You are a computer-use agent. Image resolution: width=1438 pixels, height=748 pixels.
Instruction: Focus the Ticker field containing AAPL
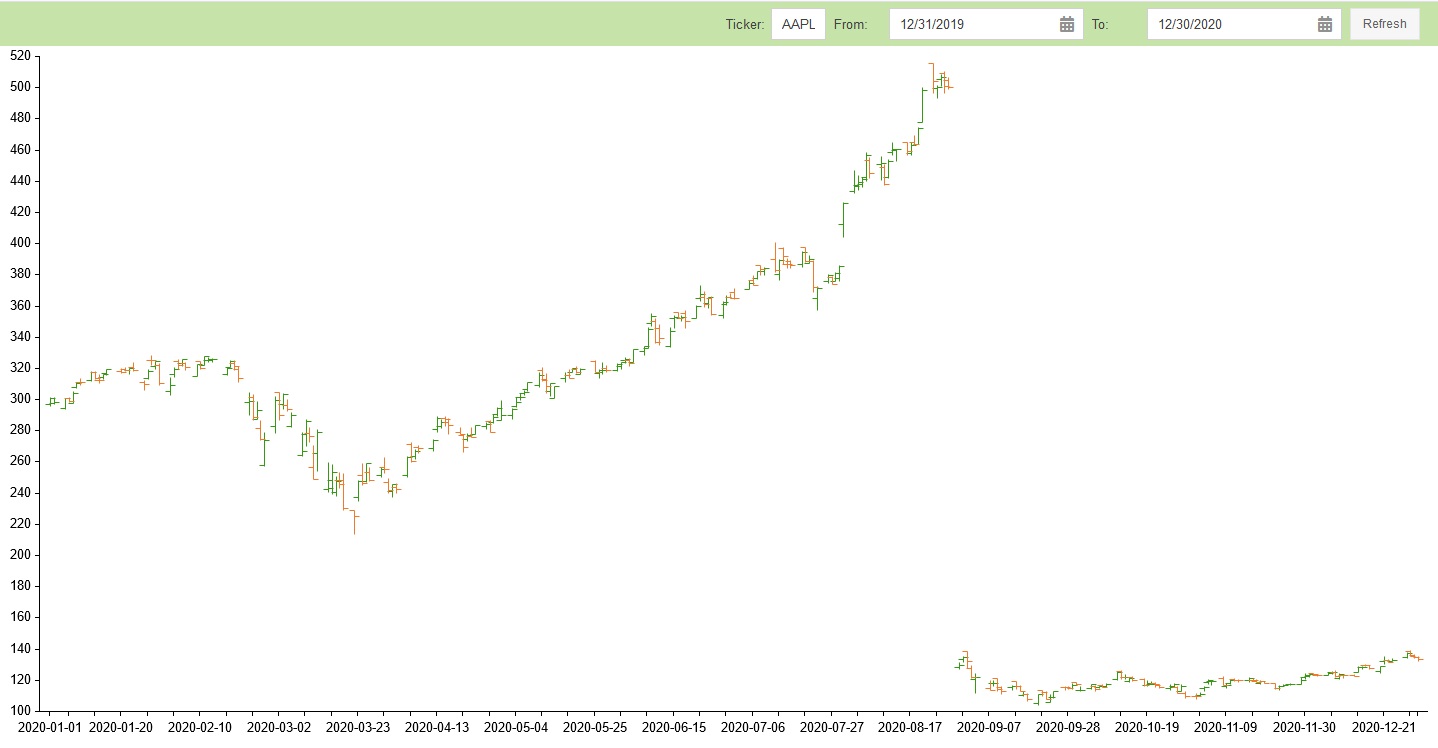tap(798, 24)
